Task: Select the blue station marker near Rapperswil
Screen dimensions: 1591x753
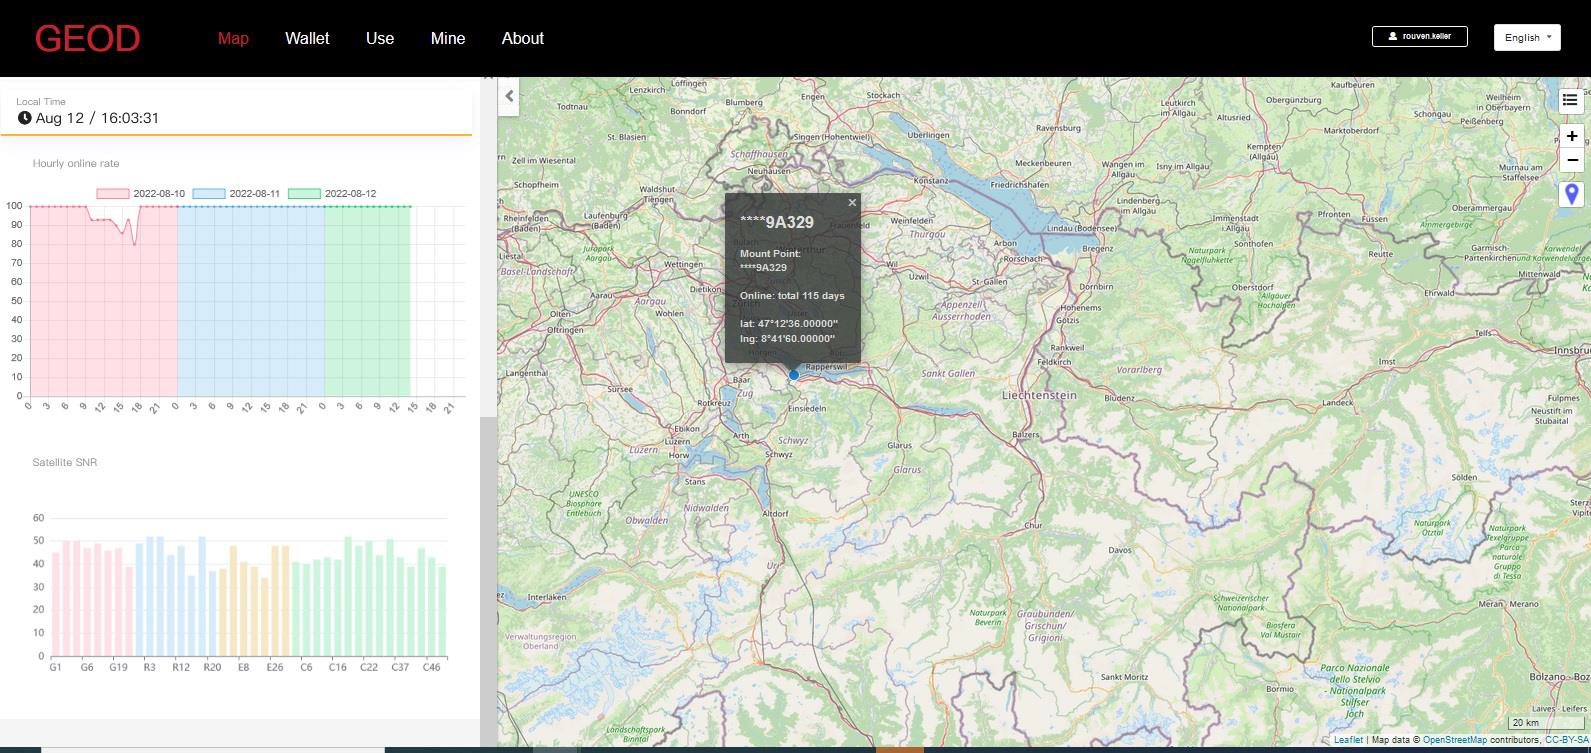Action: click(x=794, y=375)
